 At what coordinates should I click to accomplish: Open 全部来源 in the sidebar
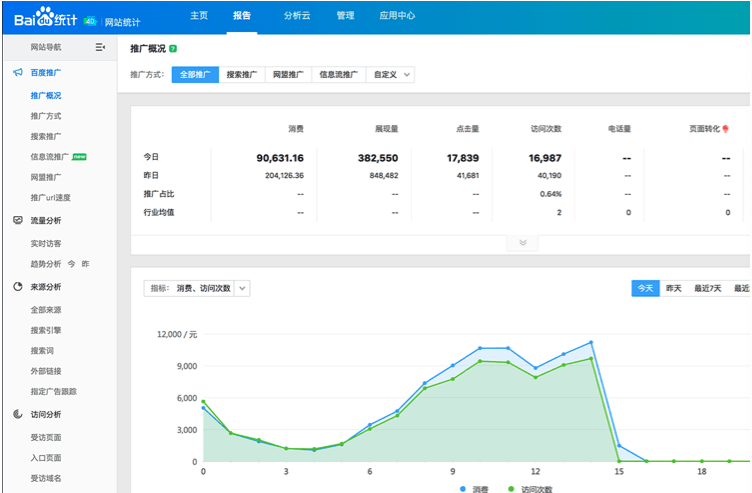46,310
